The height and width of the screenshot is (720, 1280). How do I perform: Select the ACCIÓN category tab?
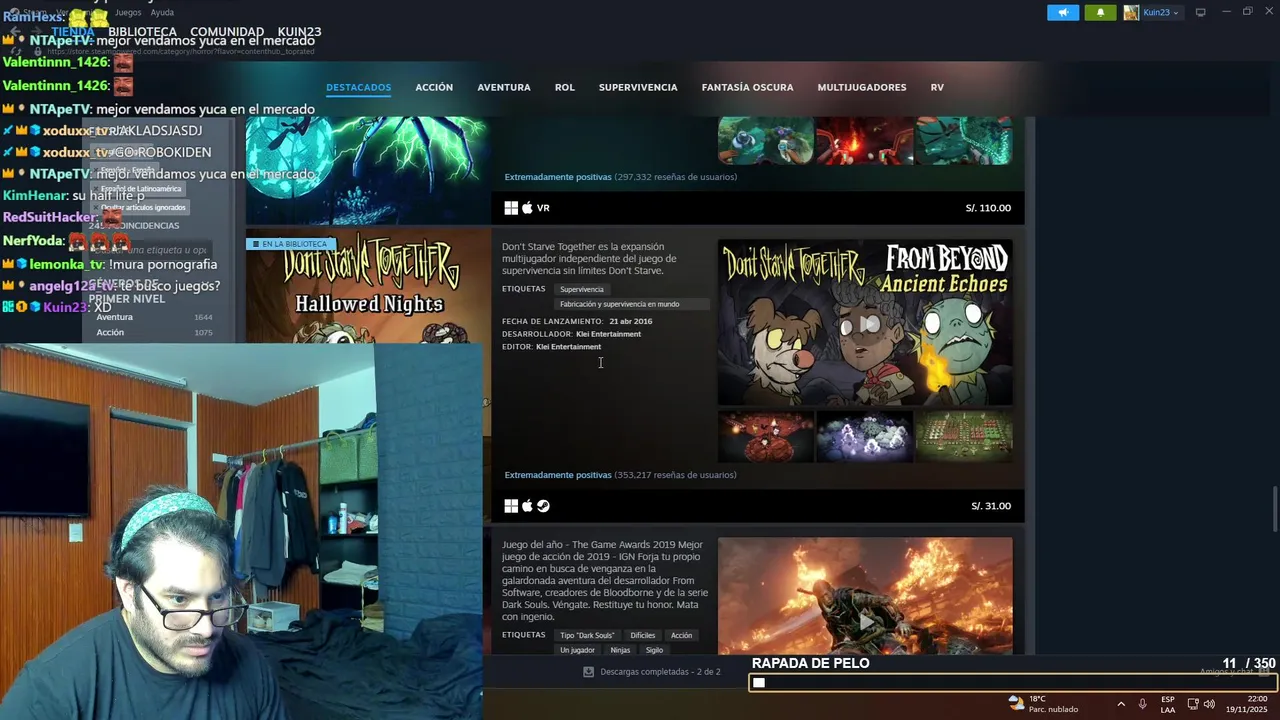coord(434,87)
